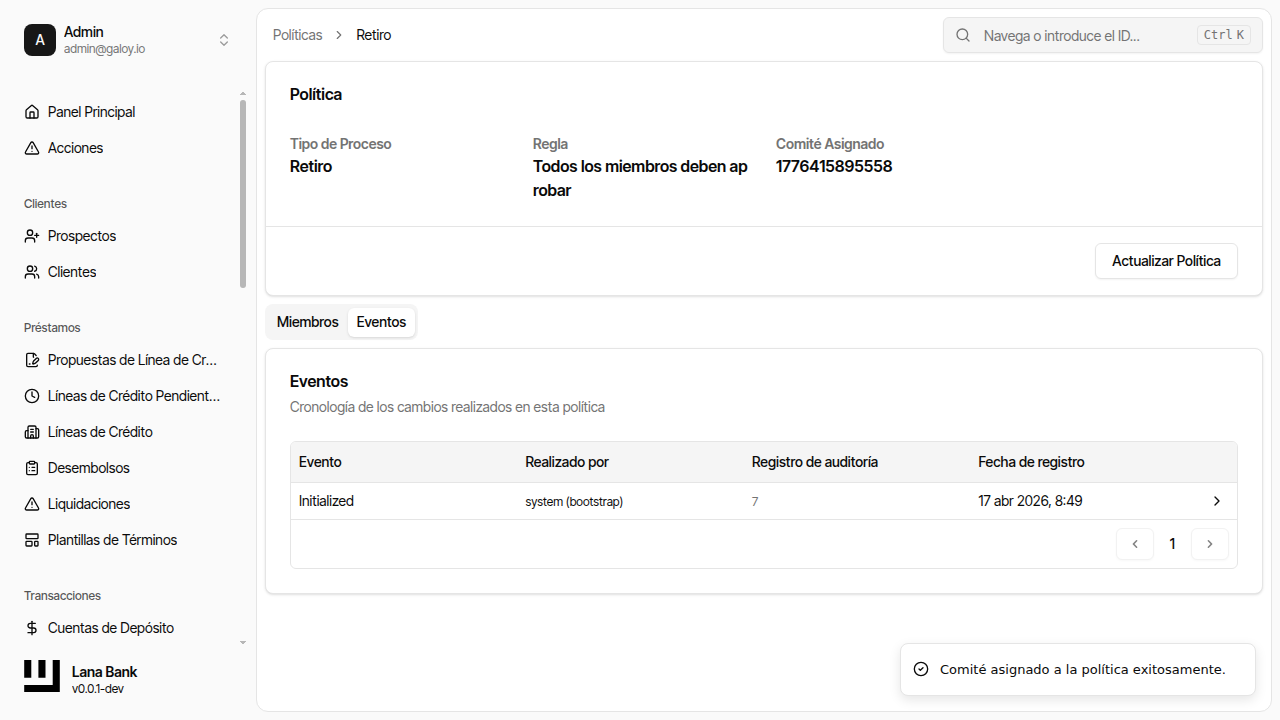This screenshot has width=1280, height=720.
Task: Select the Eventos tab
Action: click(x=380, y=321)
